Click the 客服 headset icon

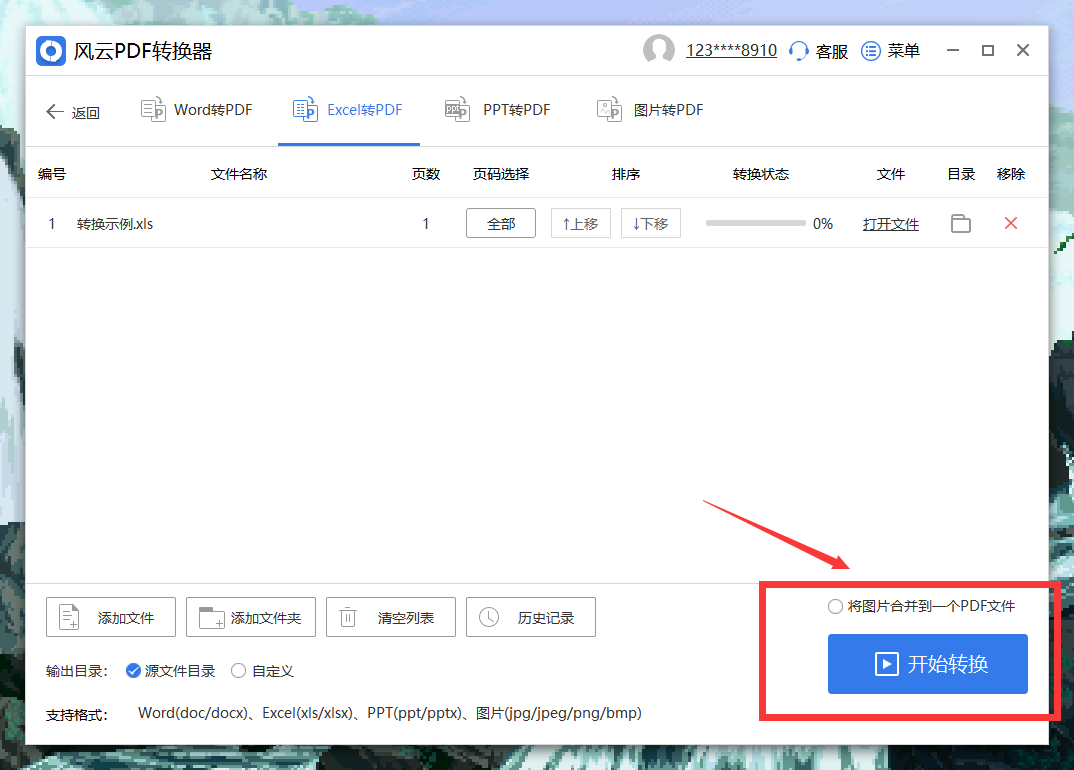[799, 51]
